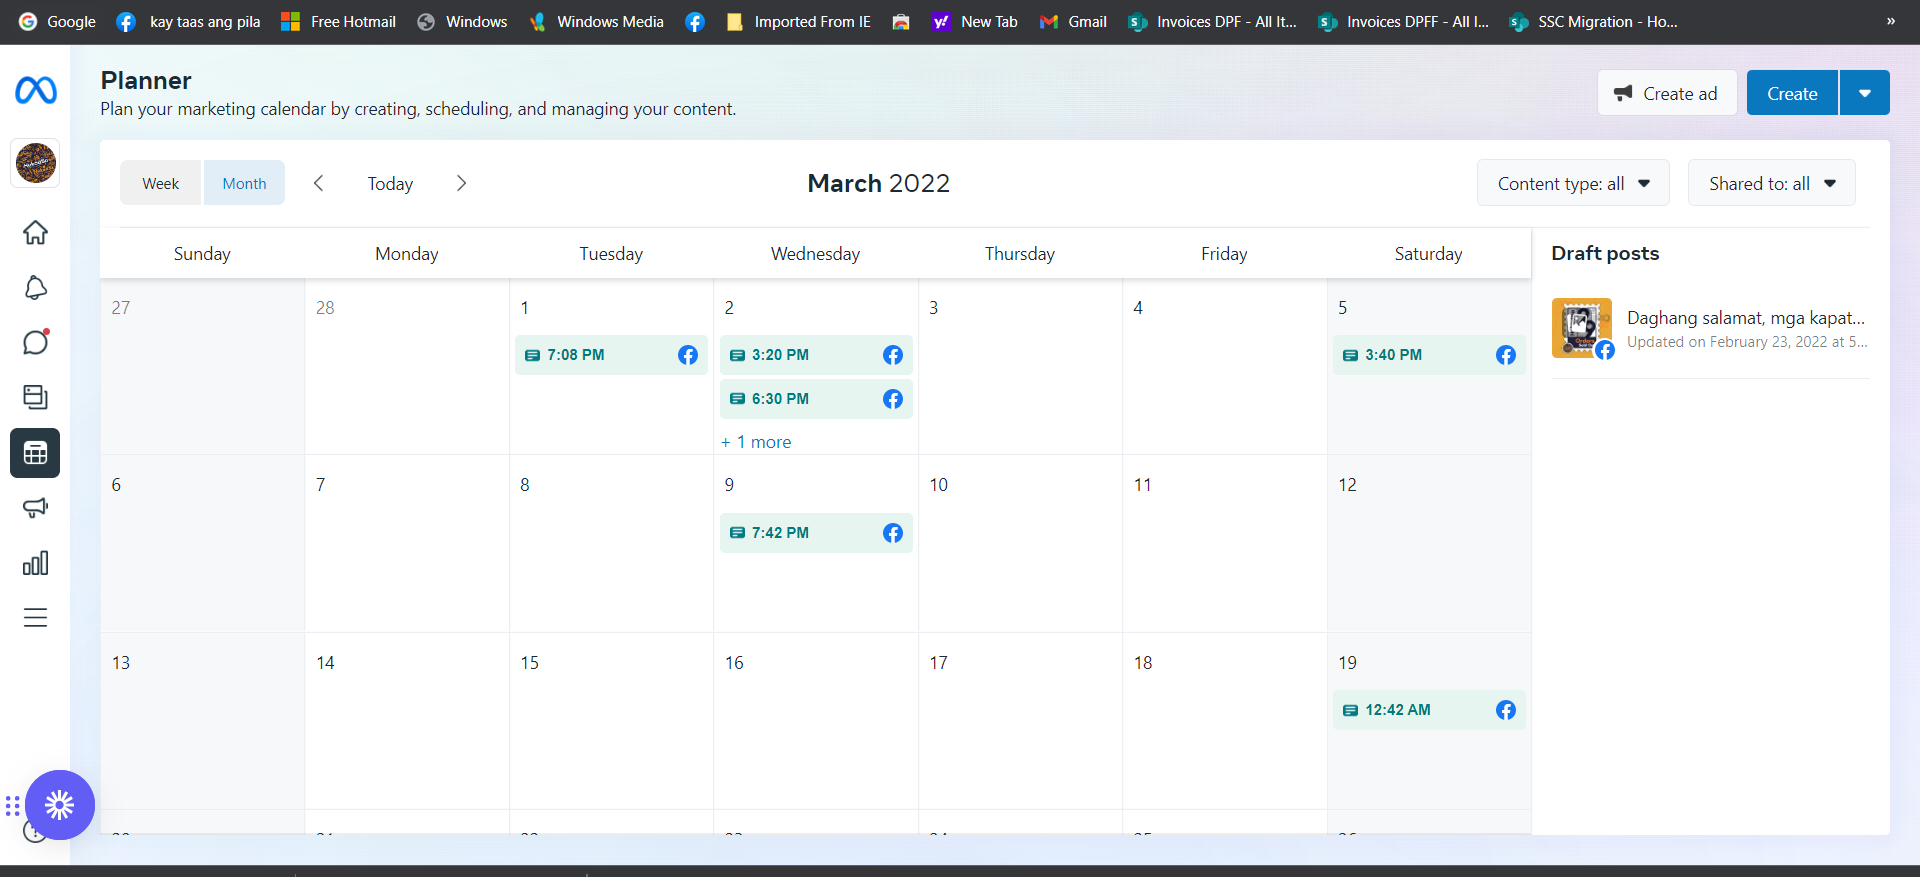Show more bookmarks with the overflow chevron
The image size is (1920, 877).
(1891, 22)
